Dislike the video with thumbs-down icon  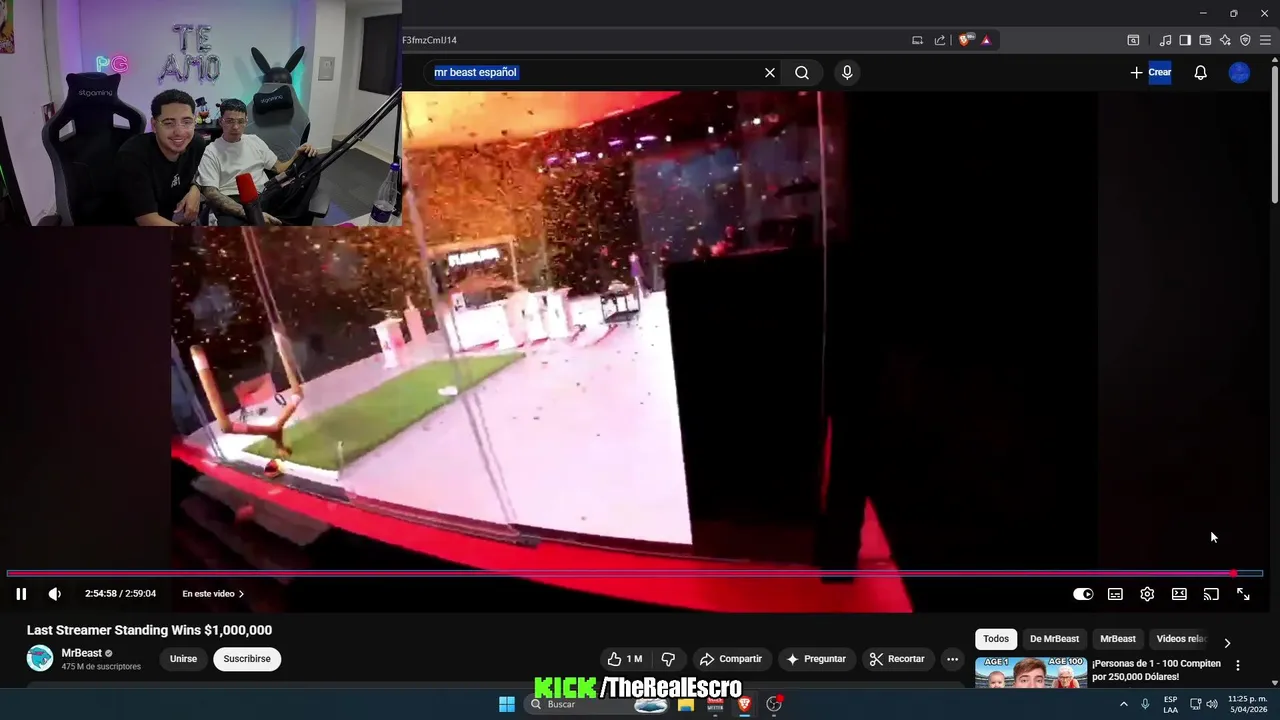(x=668, y=659)
